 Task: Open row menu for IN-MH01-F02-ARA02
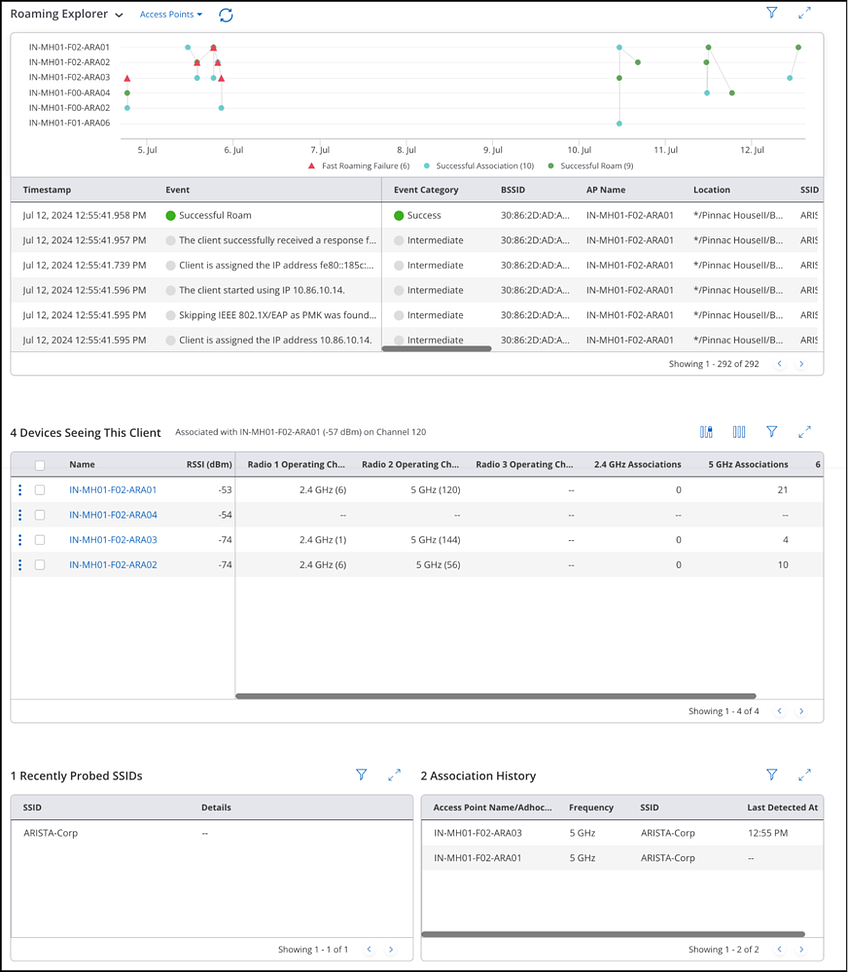(20, 565)
